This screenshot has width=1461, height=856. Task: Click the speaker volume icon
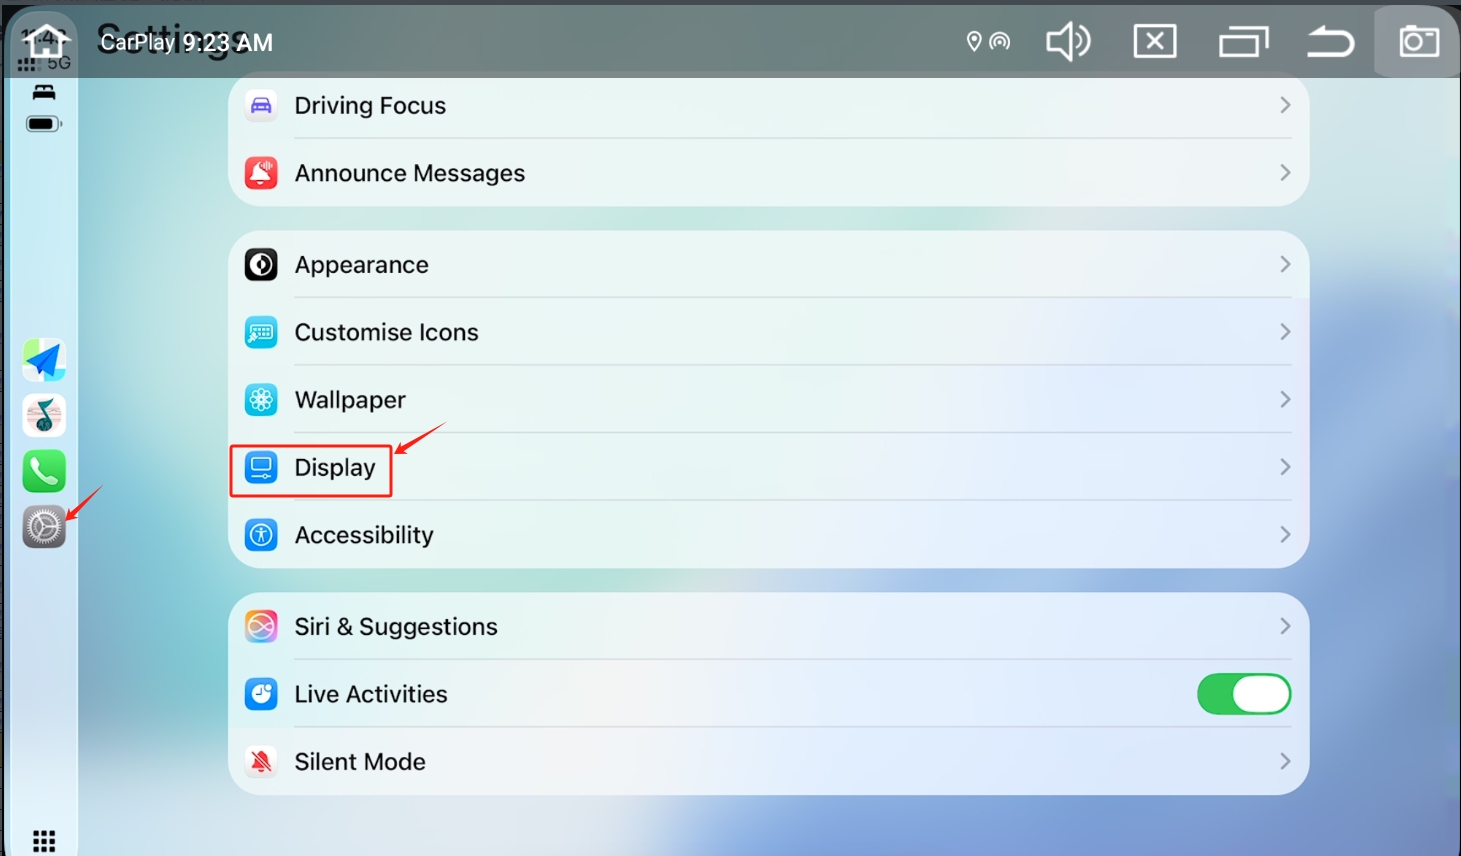(1067, 42)
